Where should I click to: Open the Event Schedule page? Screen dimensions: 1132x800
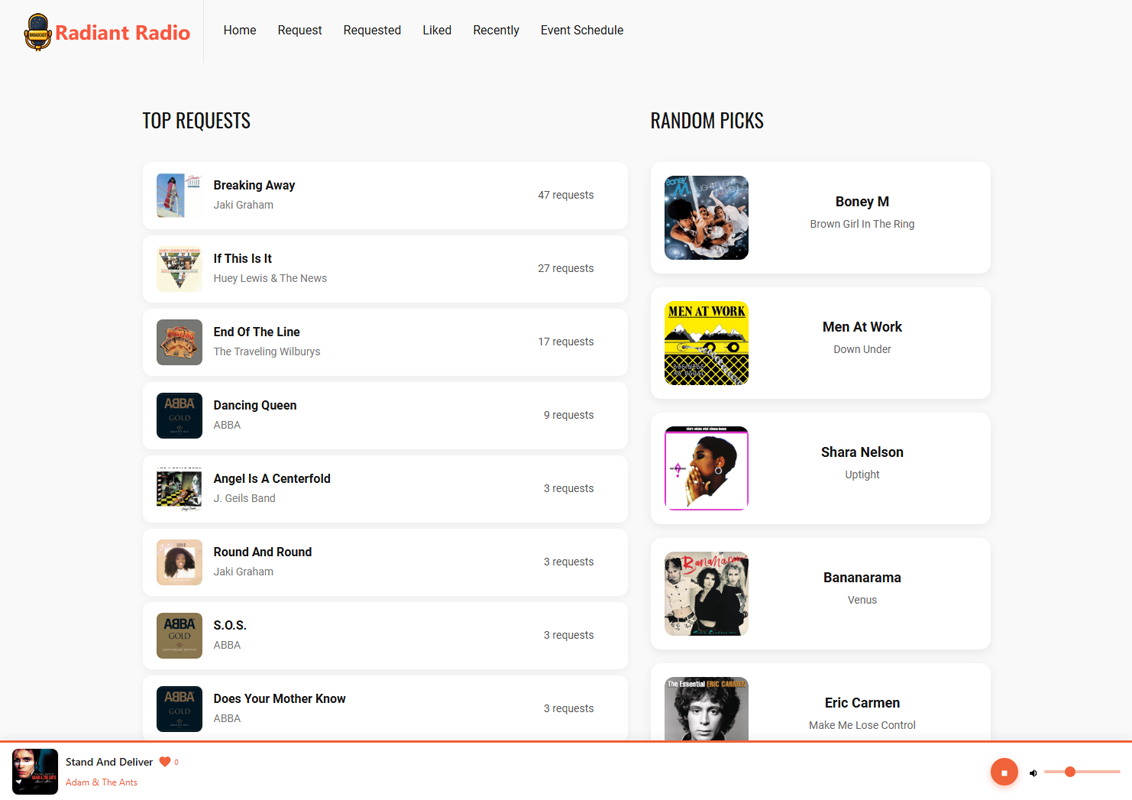[581, 30]
